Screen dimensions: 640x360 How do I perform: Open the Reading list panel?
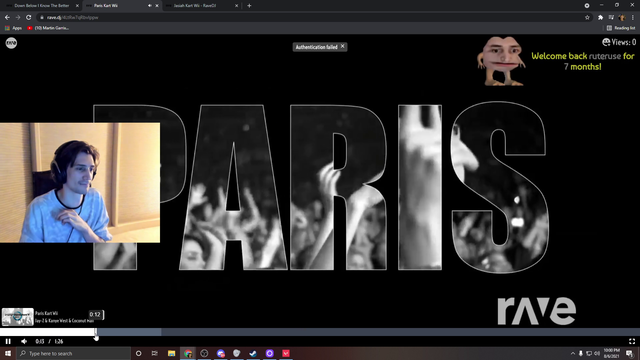pyautogui.click(x=621, y=28)
